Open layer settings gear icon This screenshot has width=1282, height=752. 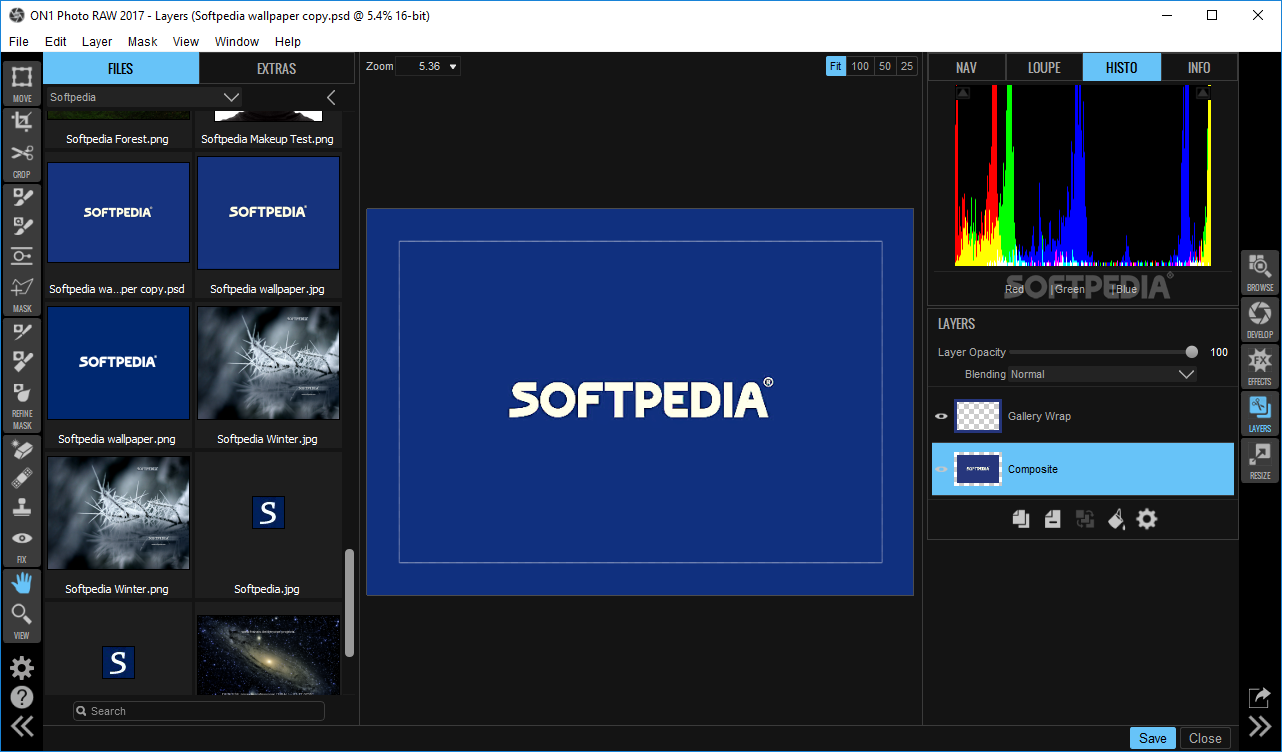tap(1147, 519)
